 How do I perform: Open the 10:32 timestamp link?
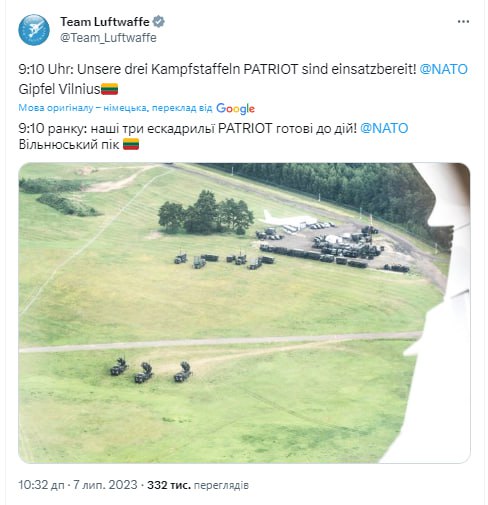(x=41, y=485)
